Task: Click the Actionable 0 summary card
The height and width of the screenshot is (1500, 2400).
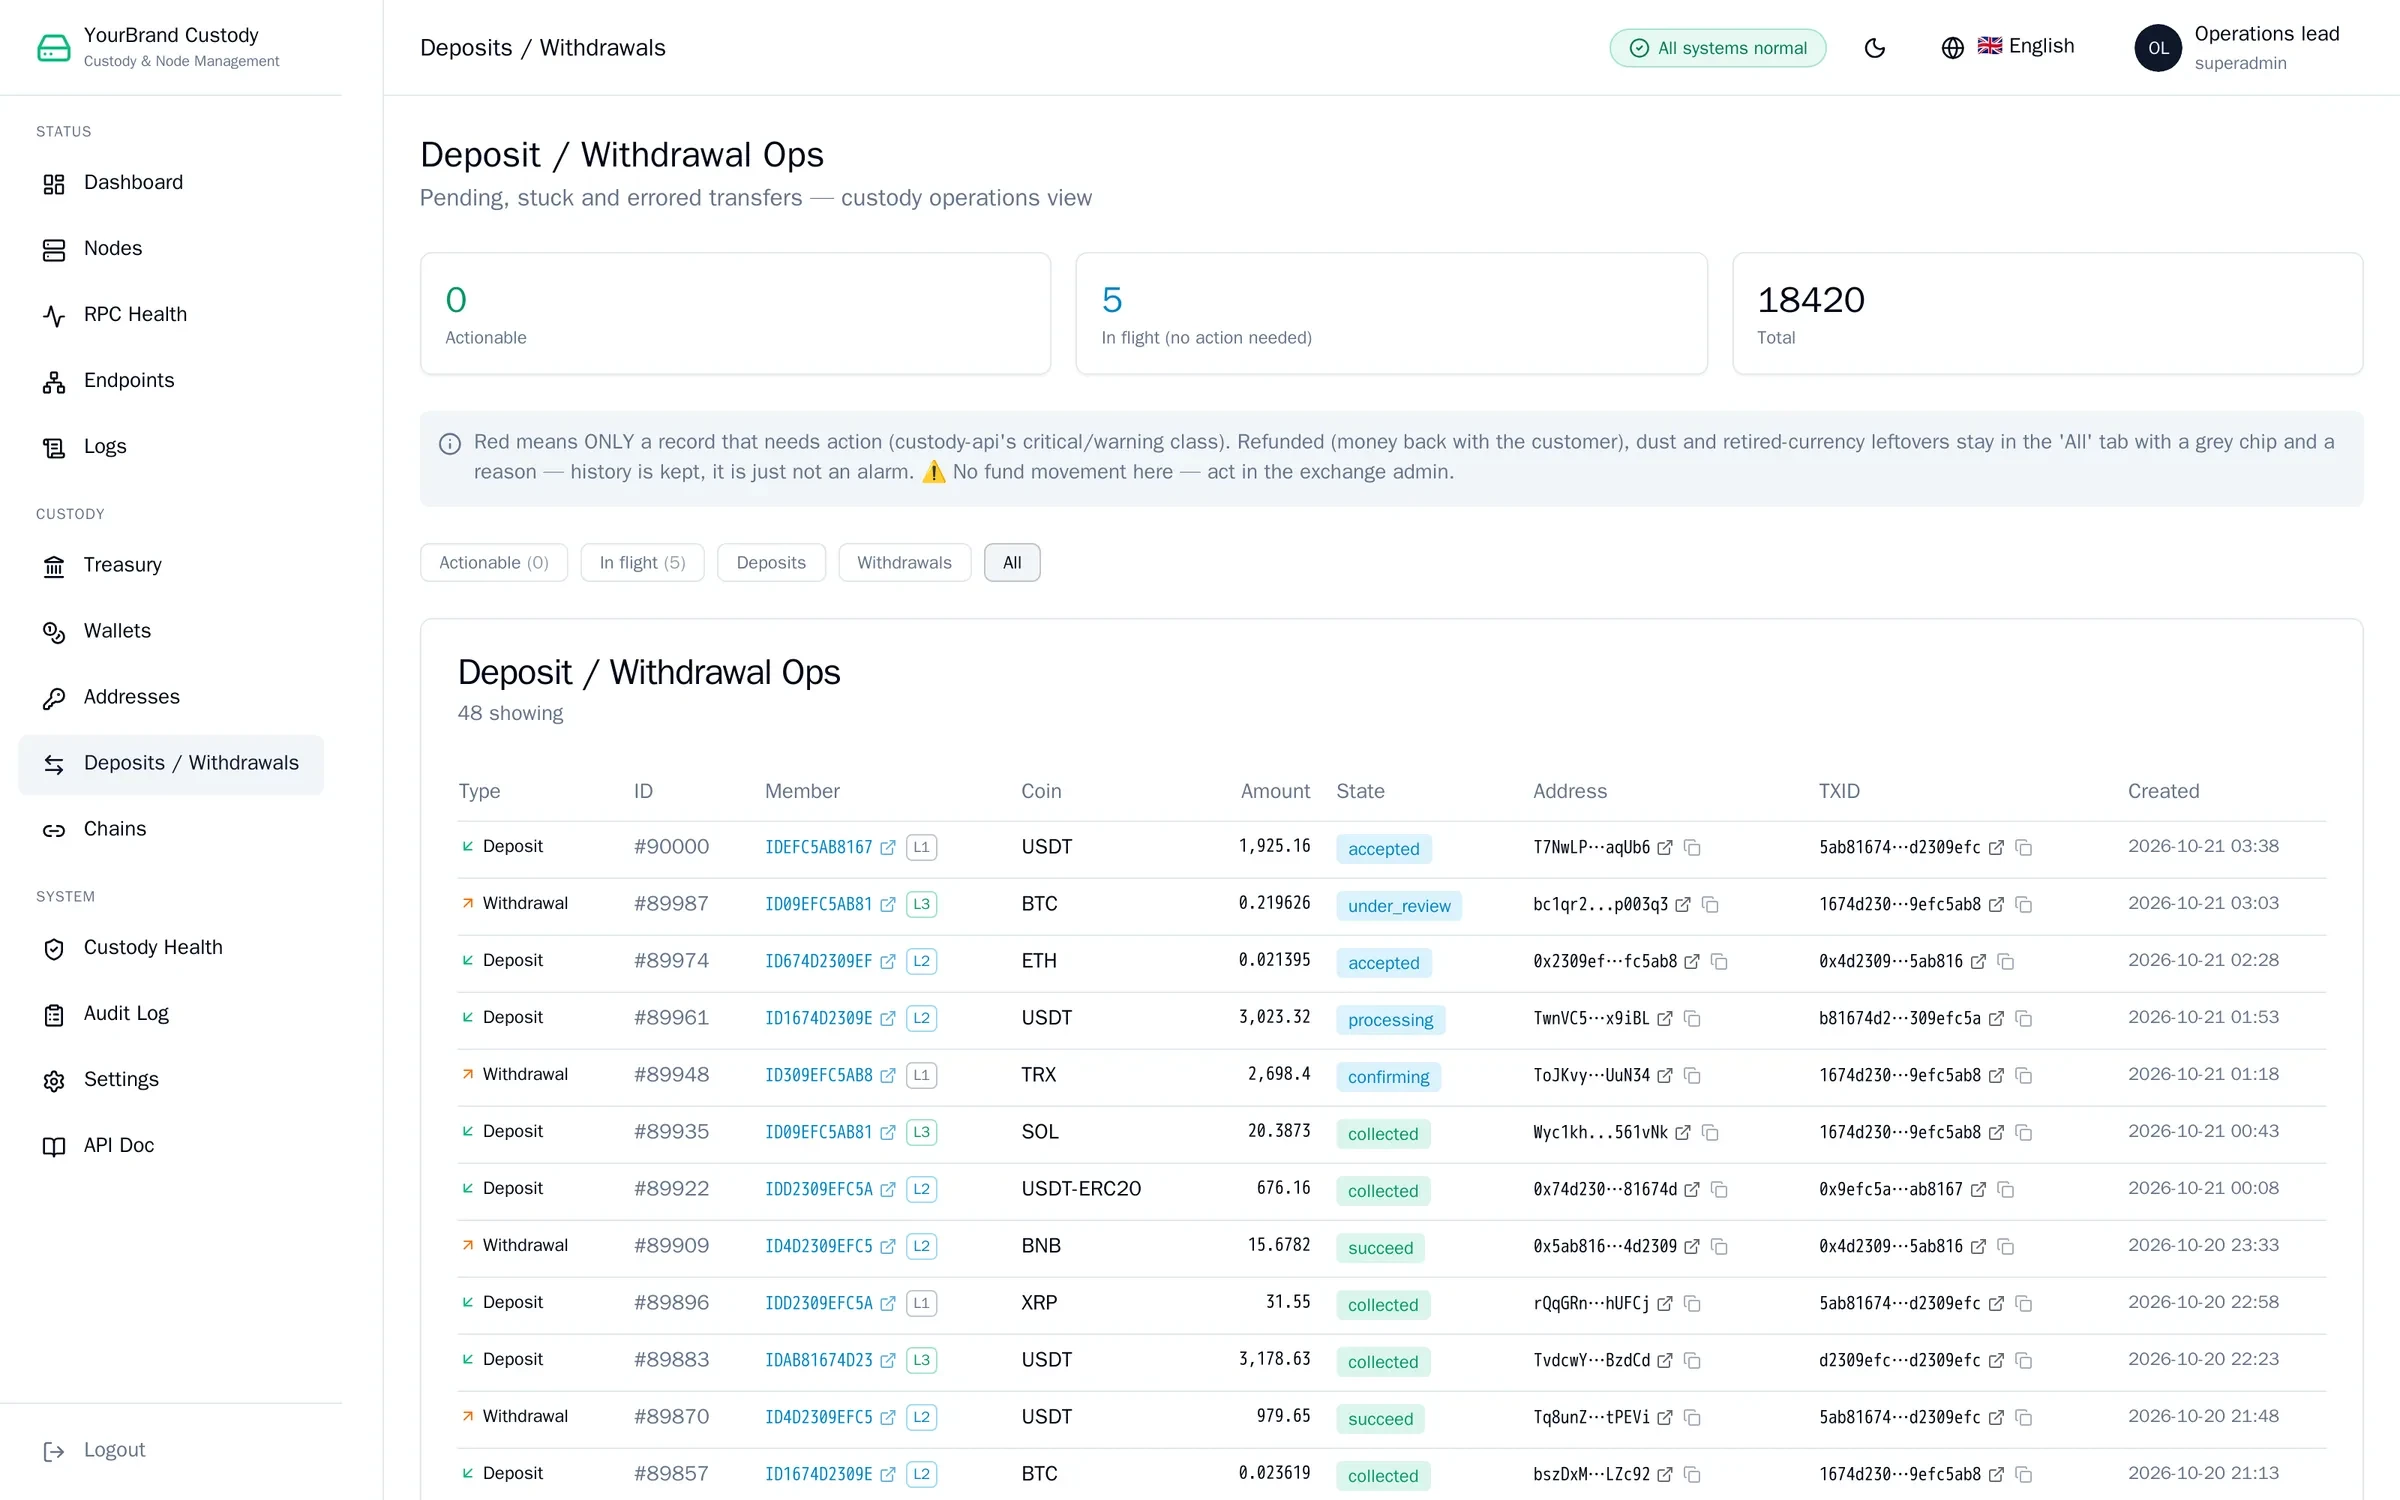Action: pyautogui.click(x=735, y=314)
